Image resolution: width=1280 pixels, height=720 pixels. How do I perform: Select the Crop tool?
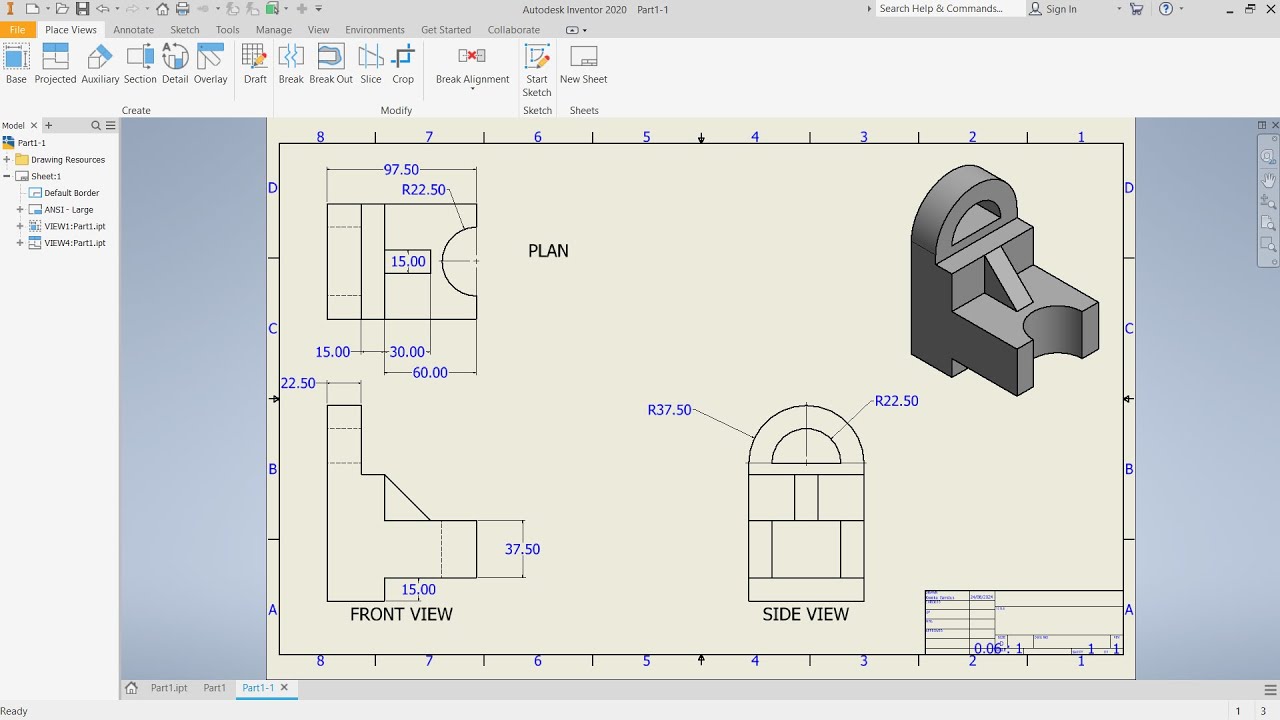[x=403, y=64]
